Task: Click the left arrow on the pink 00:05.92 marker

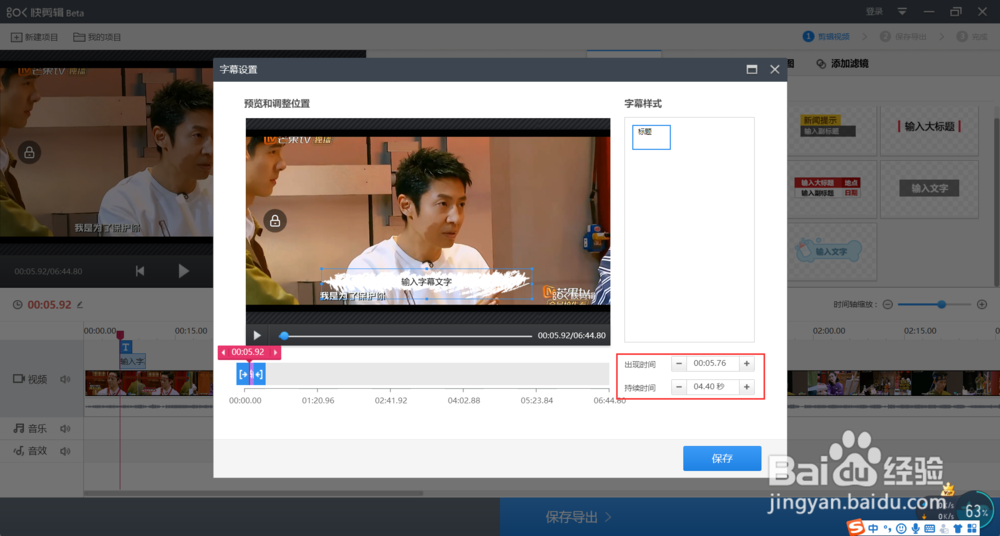Action: pyautogui.click(x=223, y=352)
